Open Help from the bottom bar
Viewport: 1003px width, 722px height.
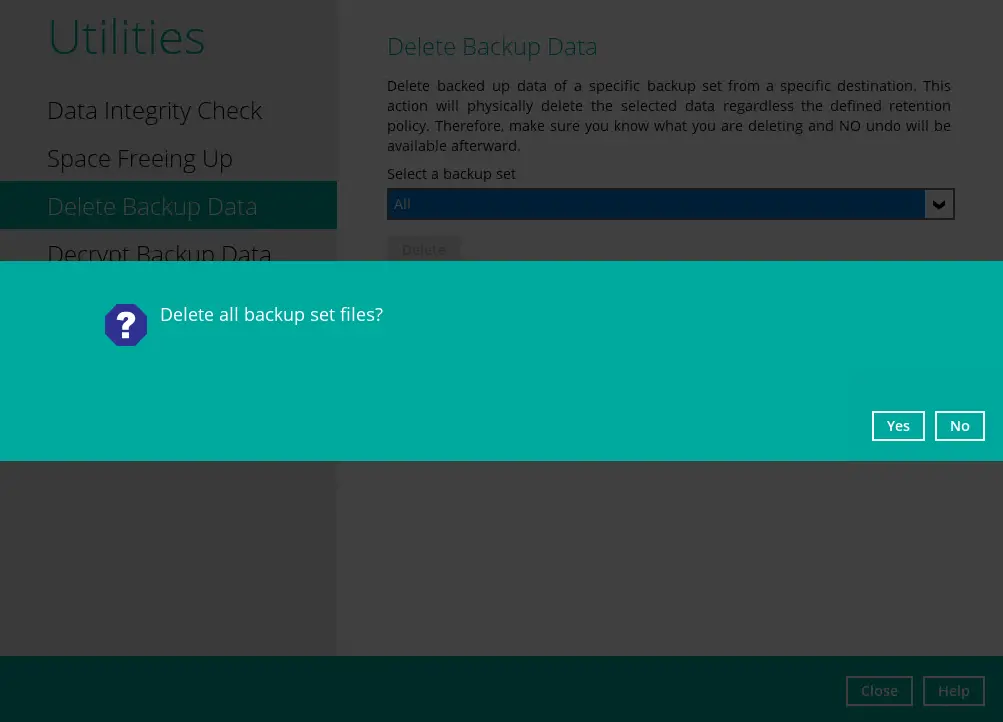[953, 690]
